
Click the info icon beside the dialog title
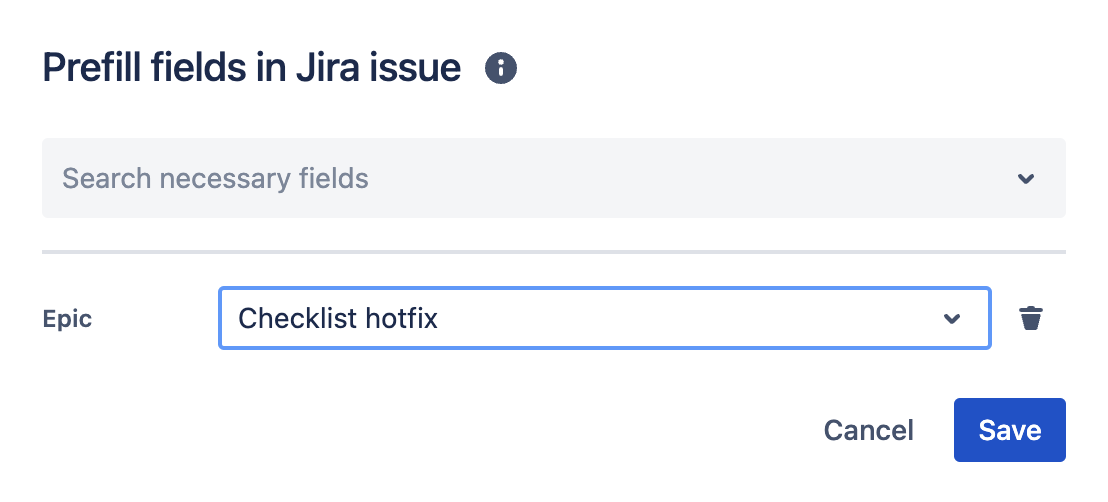[x=501, y=68]
